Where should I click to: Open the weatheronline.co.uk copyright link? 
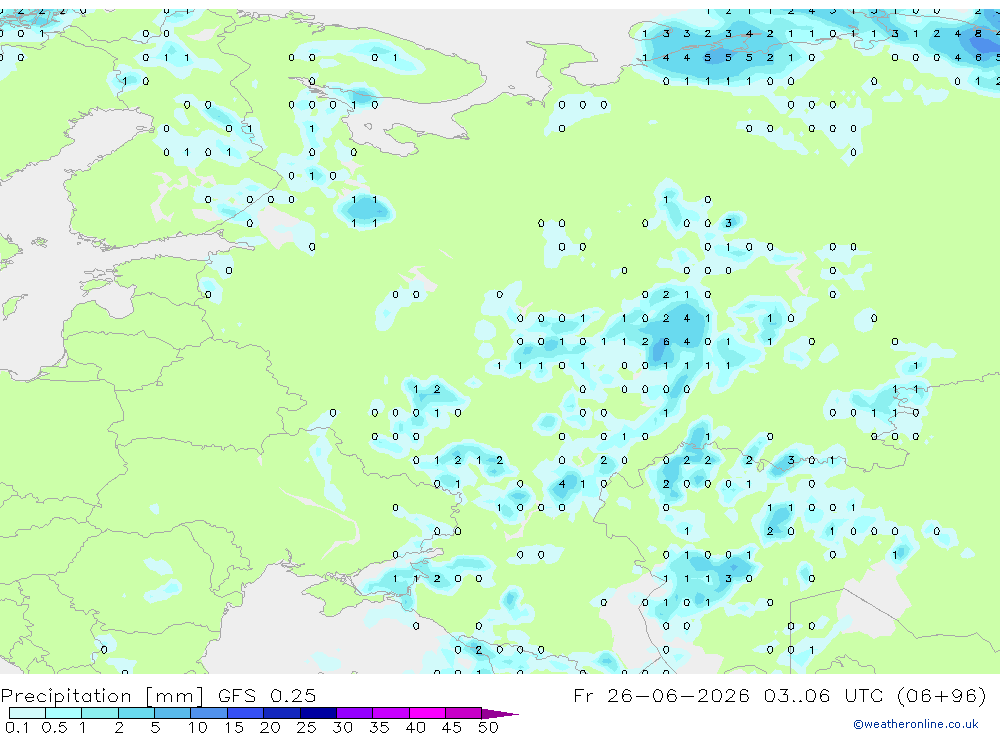[x=916, y=724]
